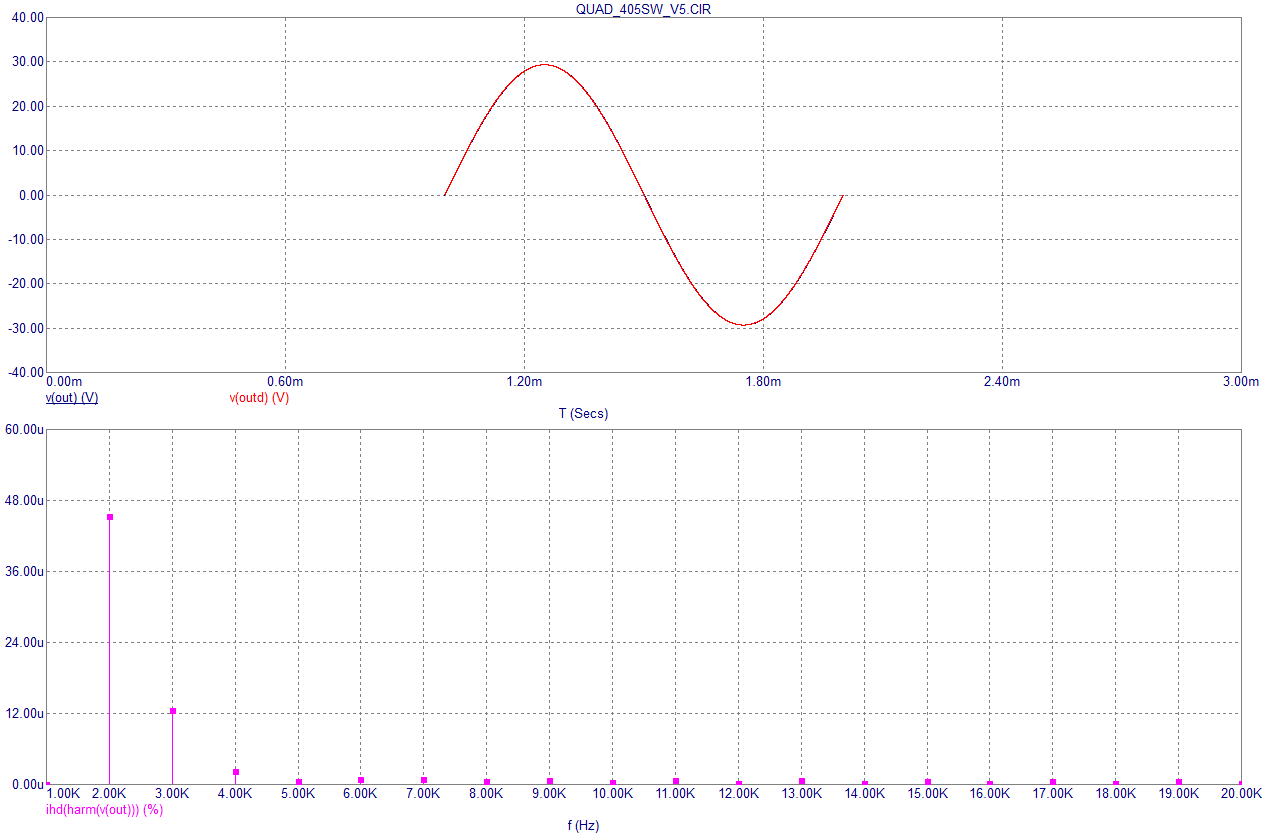Screen dimensions: 1276x839
Task: Click the QUAD_405SW_V5.CIR plot title
Action: click(643, 8)
